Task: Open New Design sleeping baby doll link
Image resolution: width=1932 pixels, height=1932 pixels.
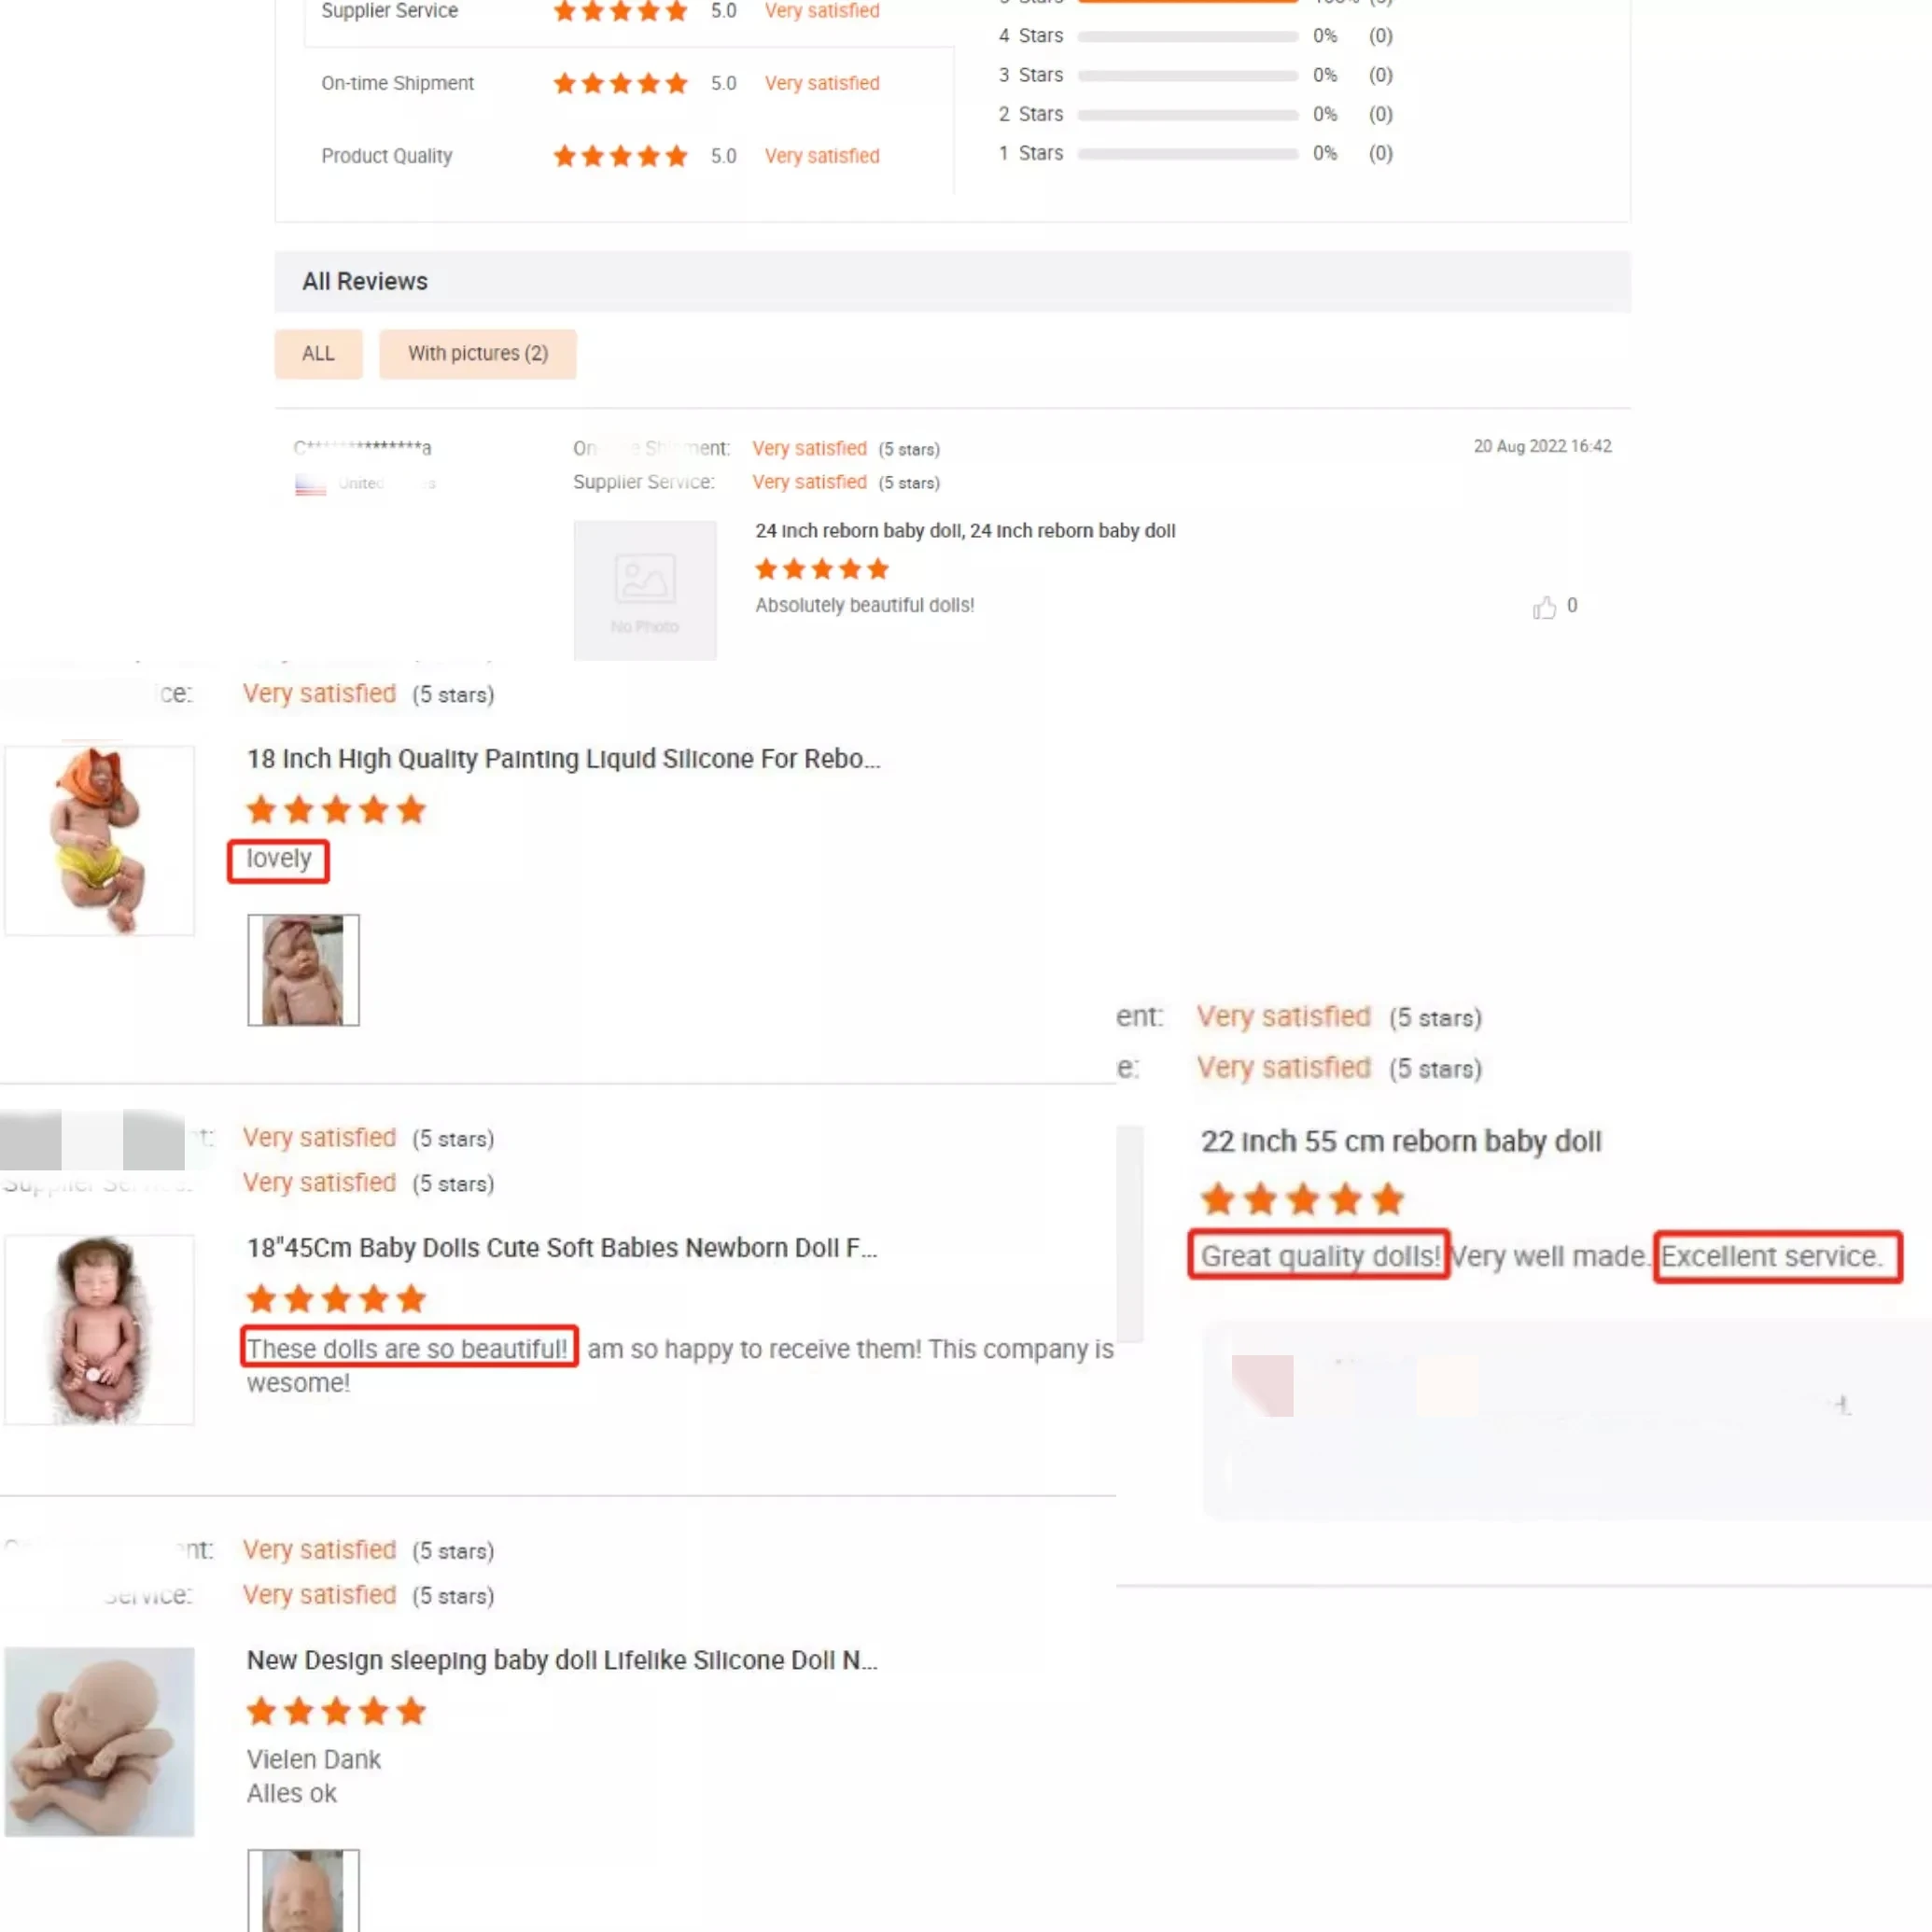Action: click(x=562, y=1660)
